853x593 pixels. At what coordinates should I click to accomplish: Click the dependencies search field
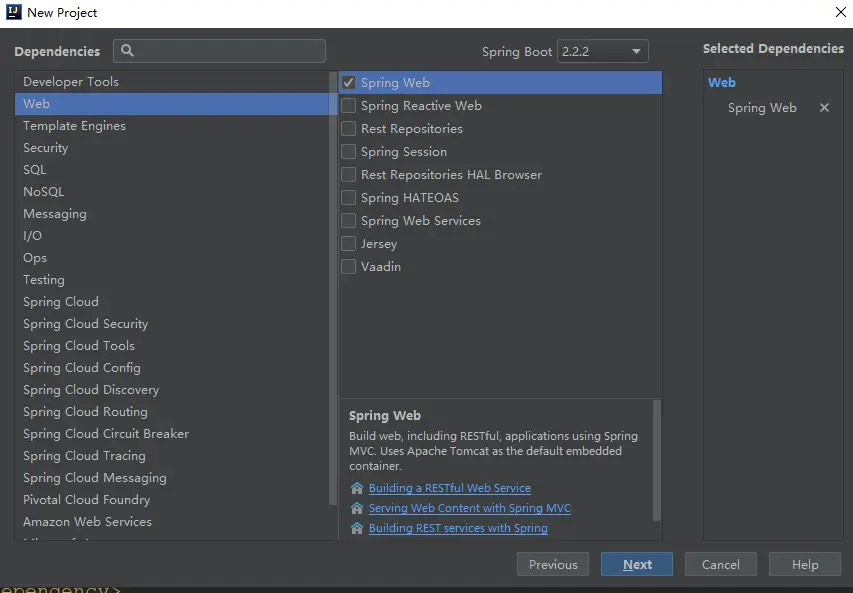220,51
